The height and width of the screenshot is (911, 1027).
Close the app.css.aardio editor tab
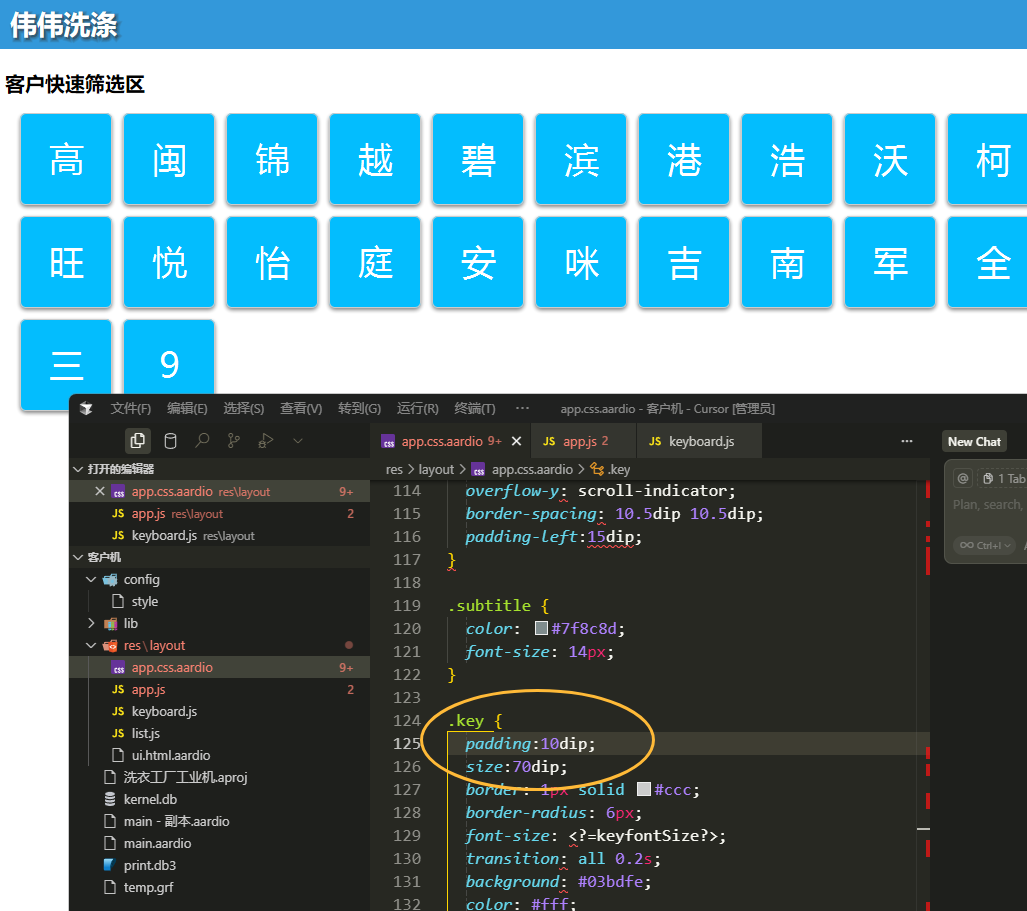tap(516, 441)
